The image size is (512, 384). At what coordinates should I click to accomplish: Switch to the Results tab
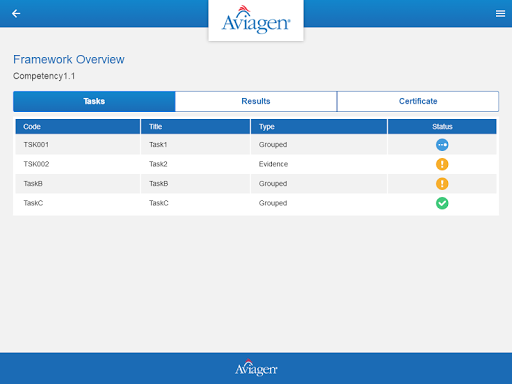click(256, 101)
